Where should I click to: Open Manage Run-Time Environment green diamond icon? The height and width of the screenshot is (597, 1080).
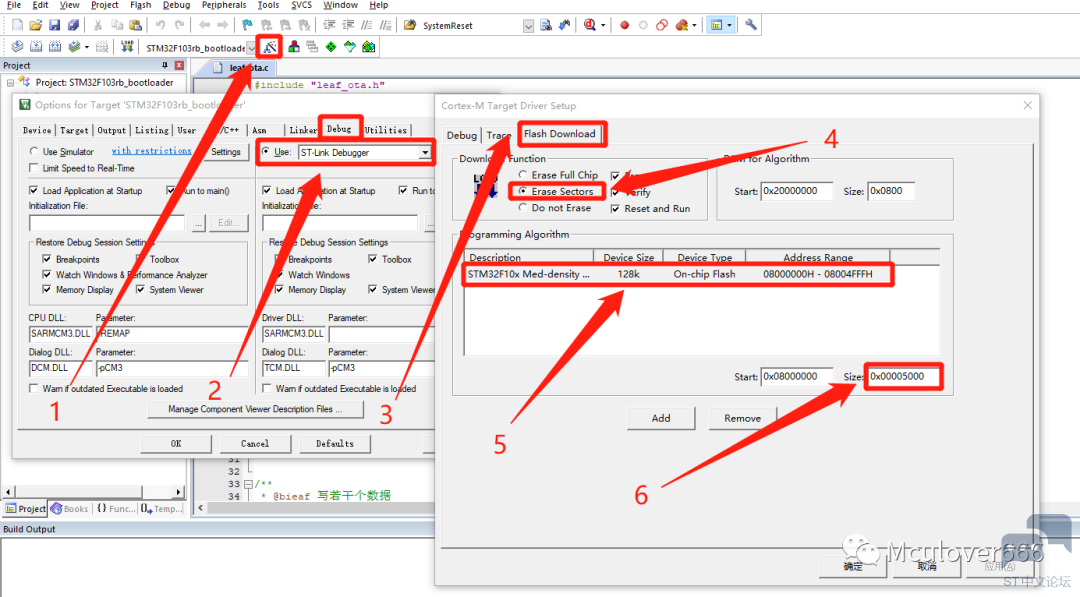point(331,47)
